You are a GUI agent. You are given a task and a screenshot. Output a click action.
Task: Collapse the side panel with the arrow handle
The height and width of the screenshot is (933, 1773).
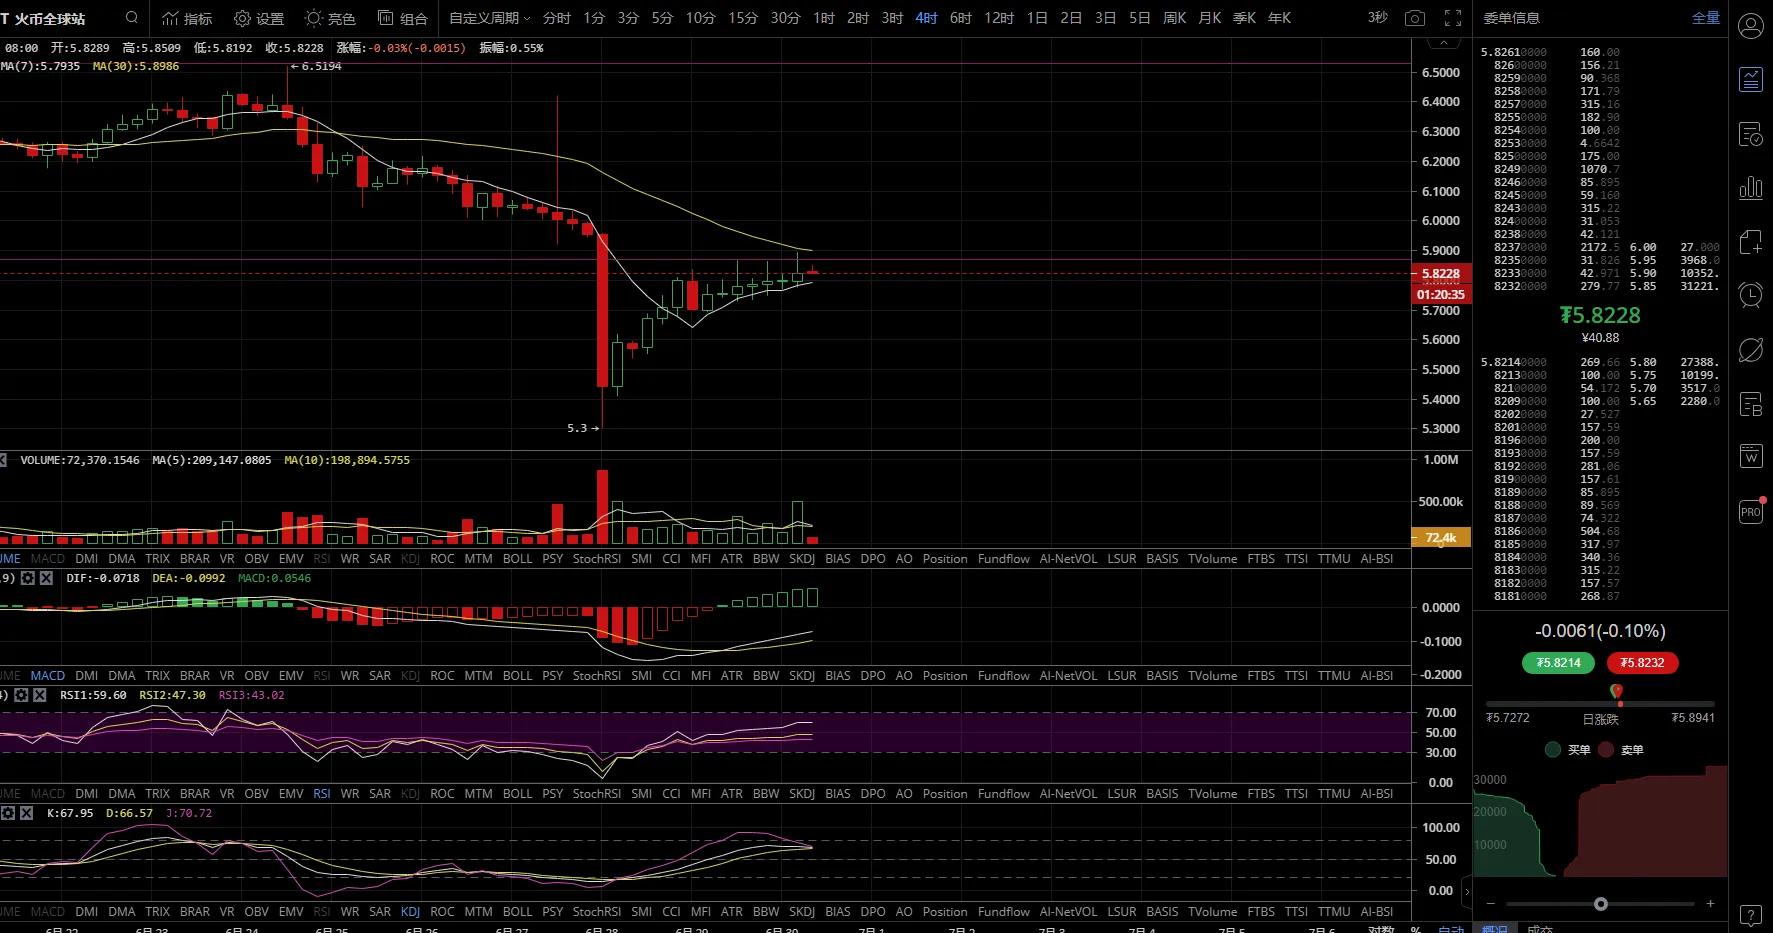(x=1467, y=890)
